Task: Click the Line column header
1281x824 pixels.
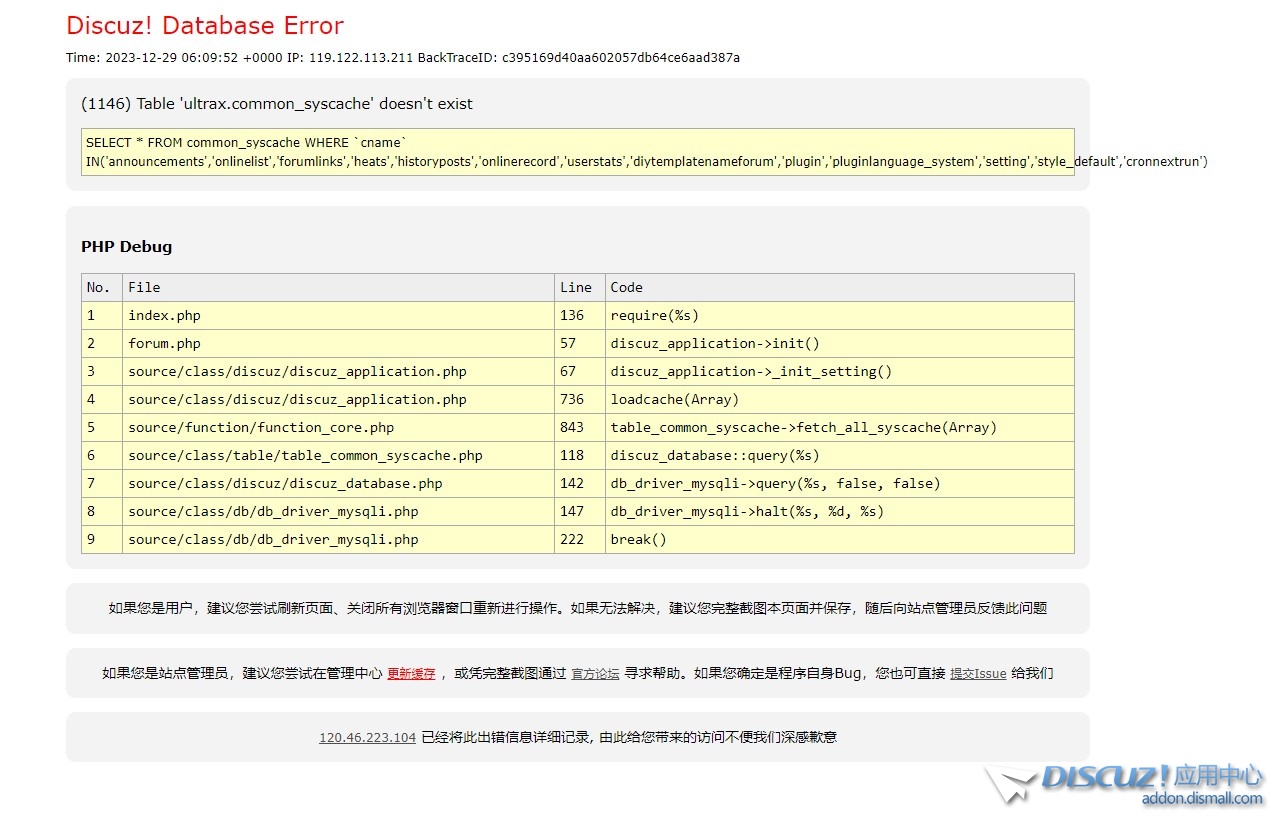Action: (576, 288)
